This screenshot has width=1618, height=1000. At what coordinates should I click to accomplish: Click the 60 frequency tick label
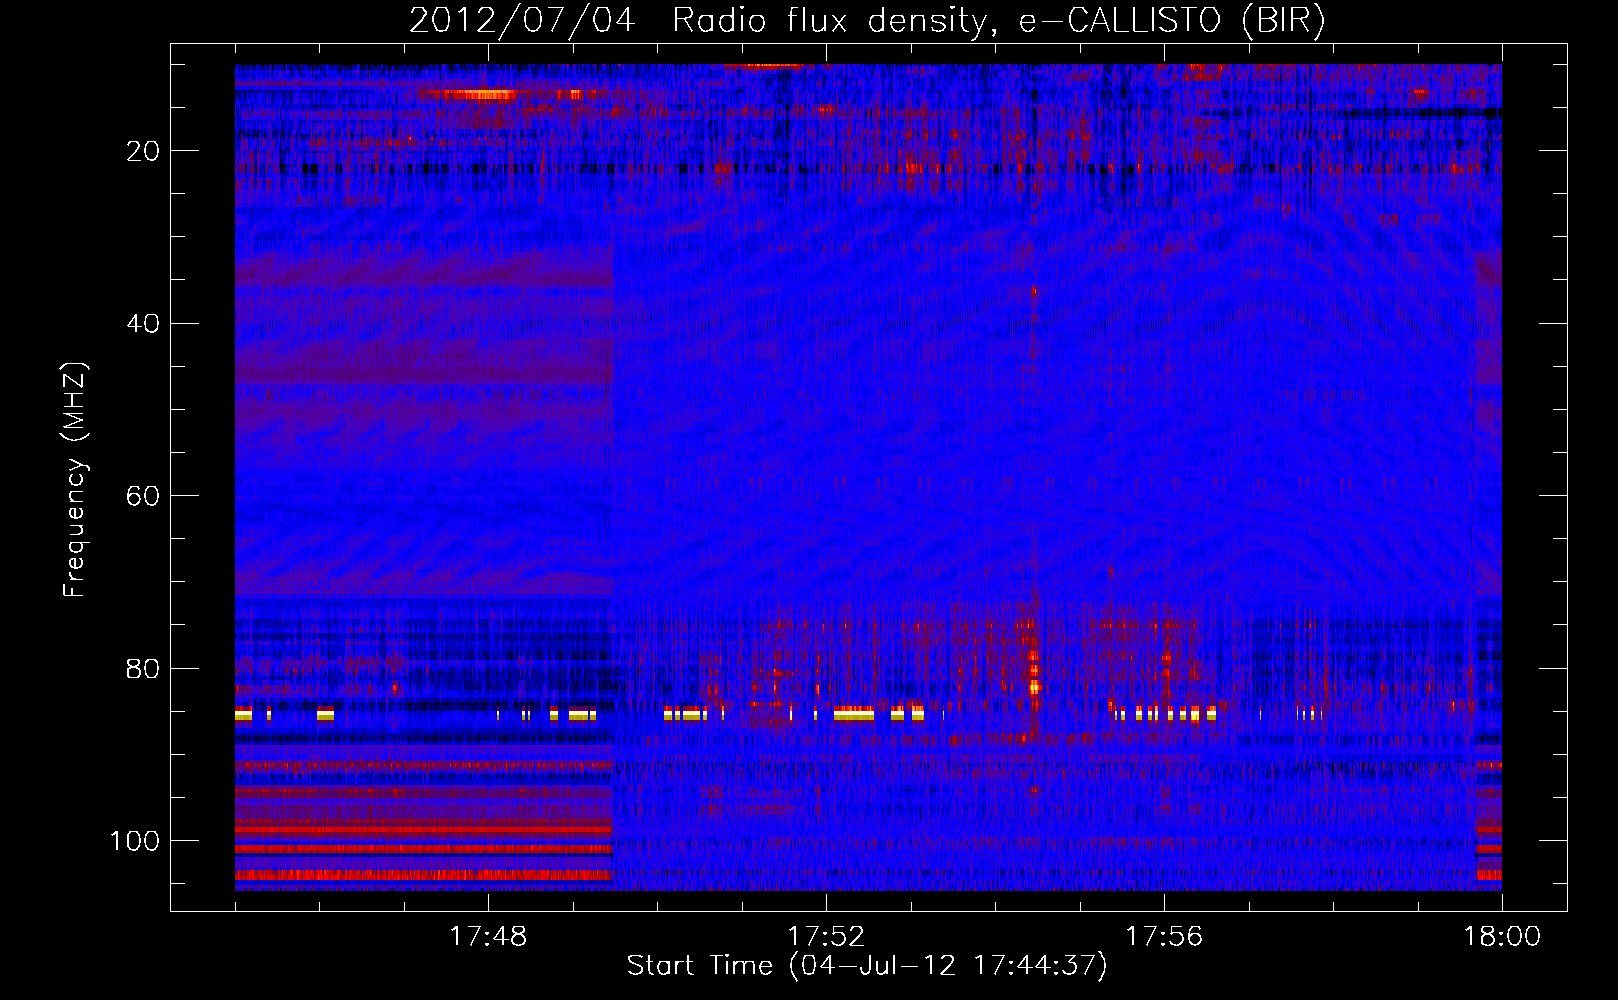point(144,496)
